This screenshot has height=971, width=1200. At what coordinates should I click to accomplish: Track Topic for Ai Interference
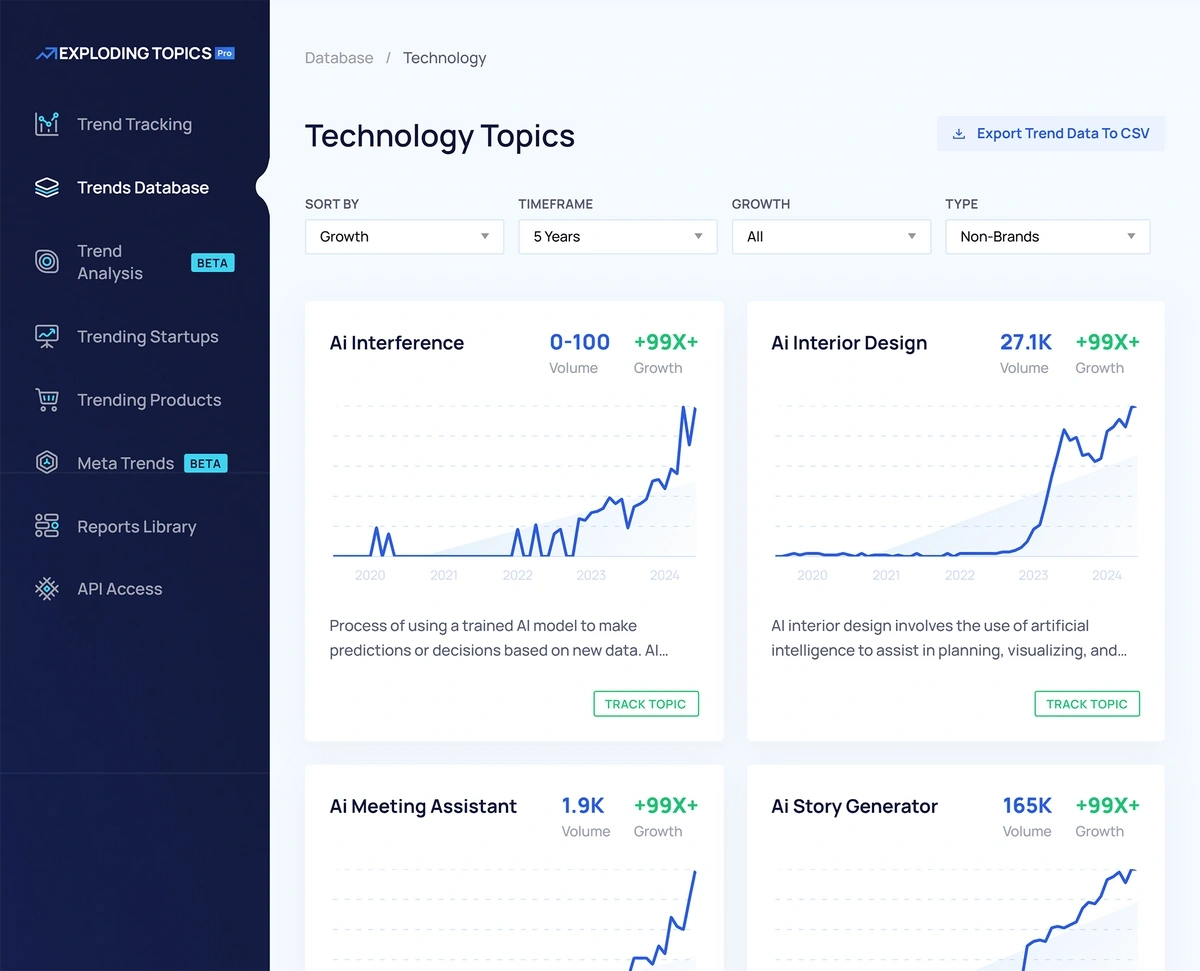[x=646, y=704]
